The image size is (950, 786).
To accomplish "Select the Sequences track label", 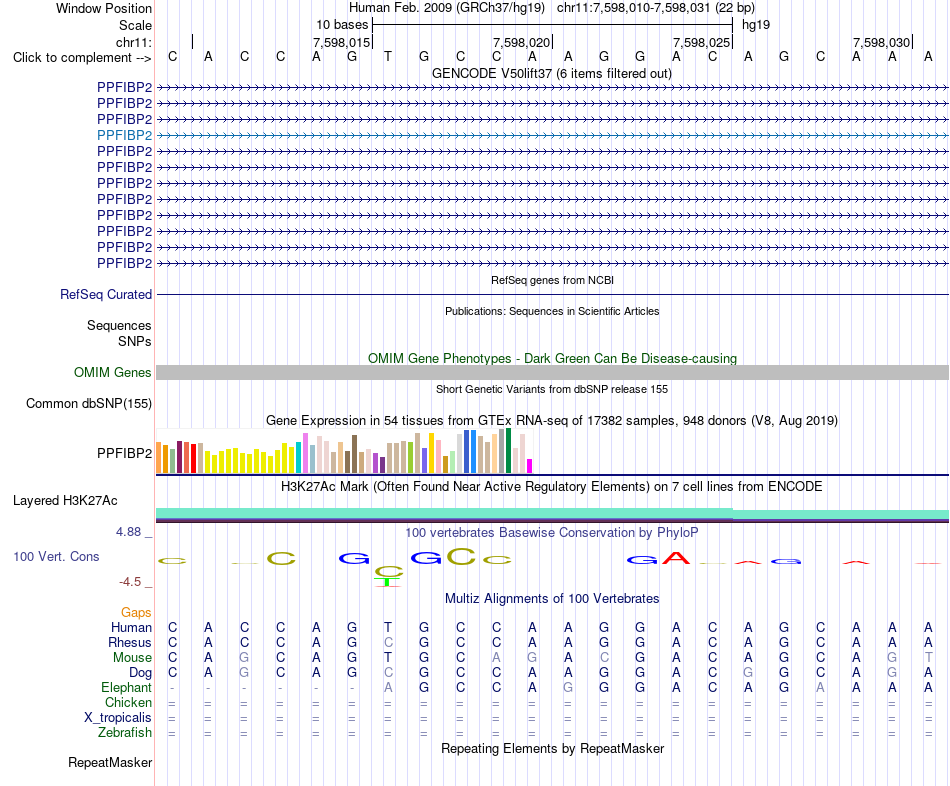I will pos(119,325).
